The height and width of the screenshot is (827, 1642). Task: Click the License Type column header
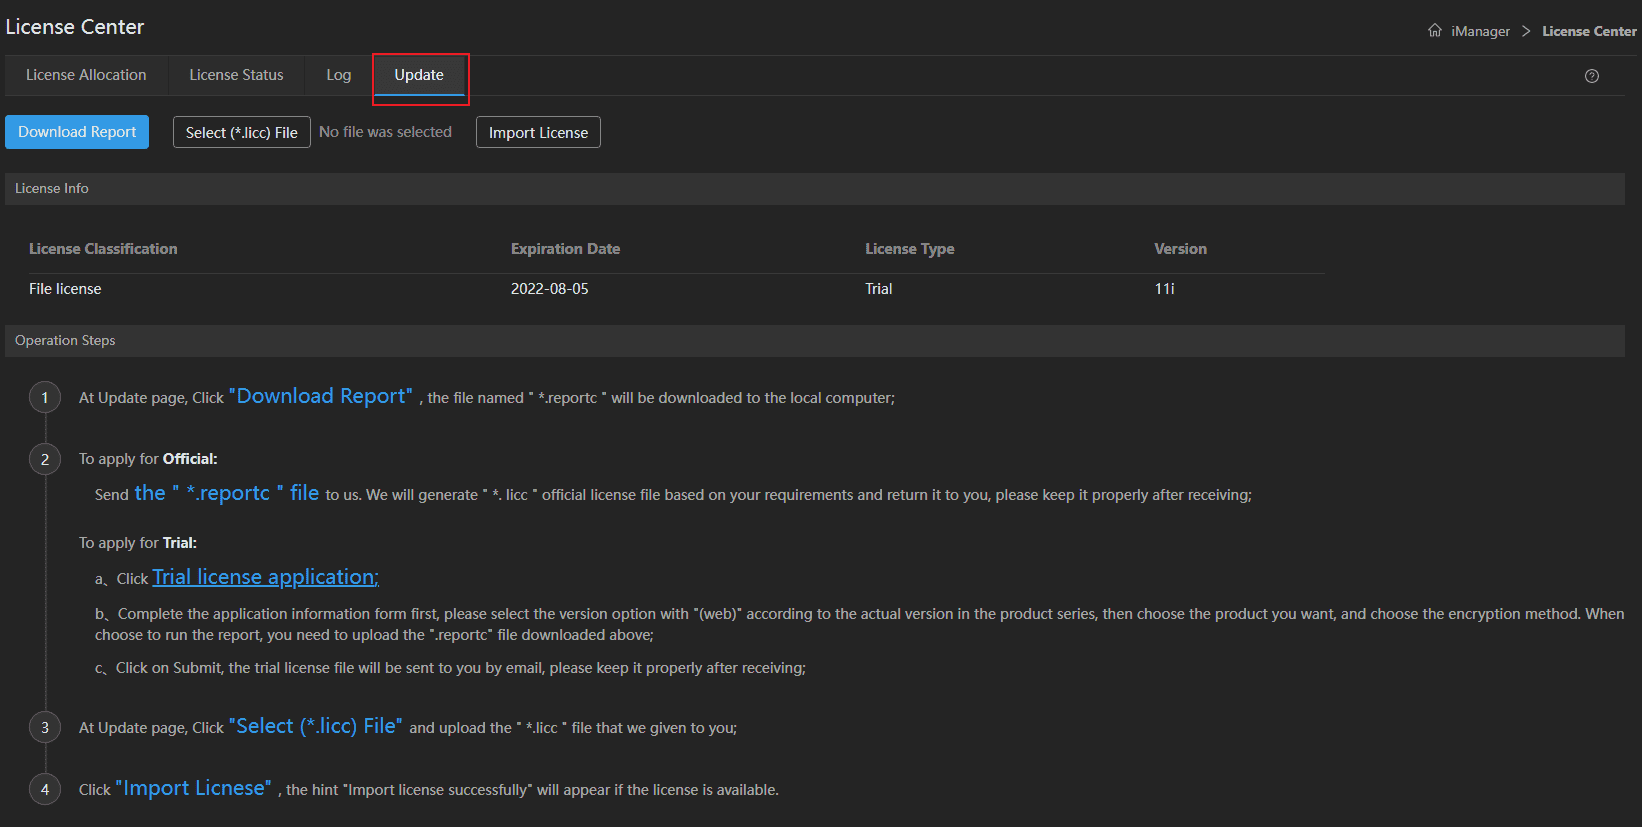tap(909, 249)
